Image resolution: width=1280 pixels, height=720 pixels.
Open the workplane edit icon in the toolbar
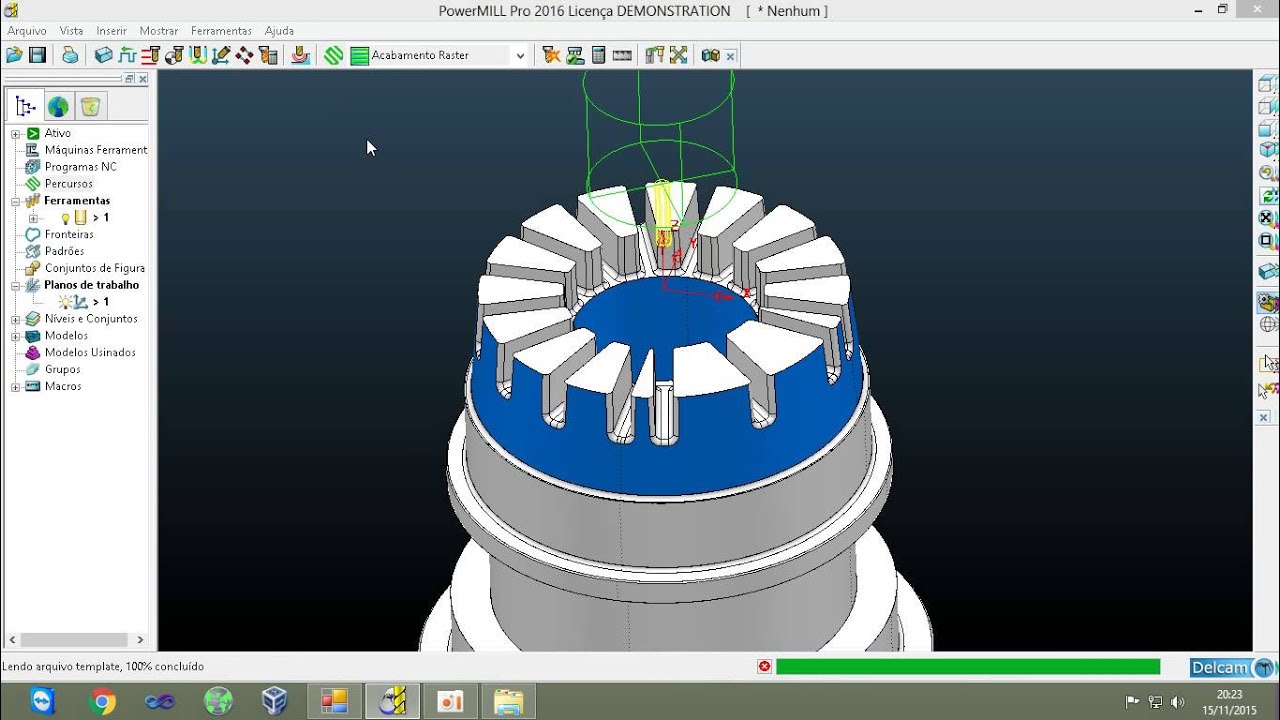click(221, 55)
